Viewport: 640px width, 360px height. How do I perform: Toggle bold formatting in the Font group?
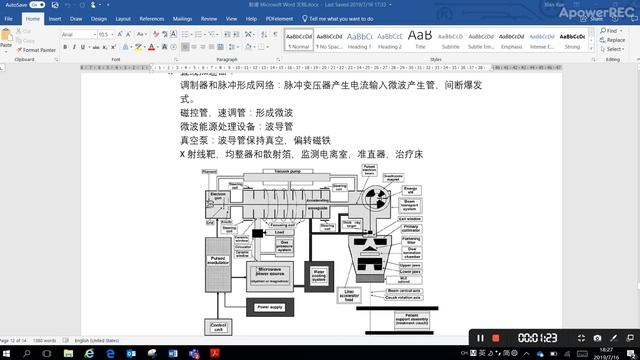click(65, 47)
